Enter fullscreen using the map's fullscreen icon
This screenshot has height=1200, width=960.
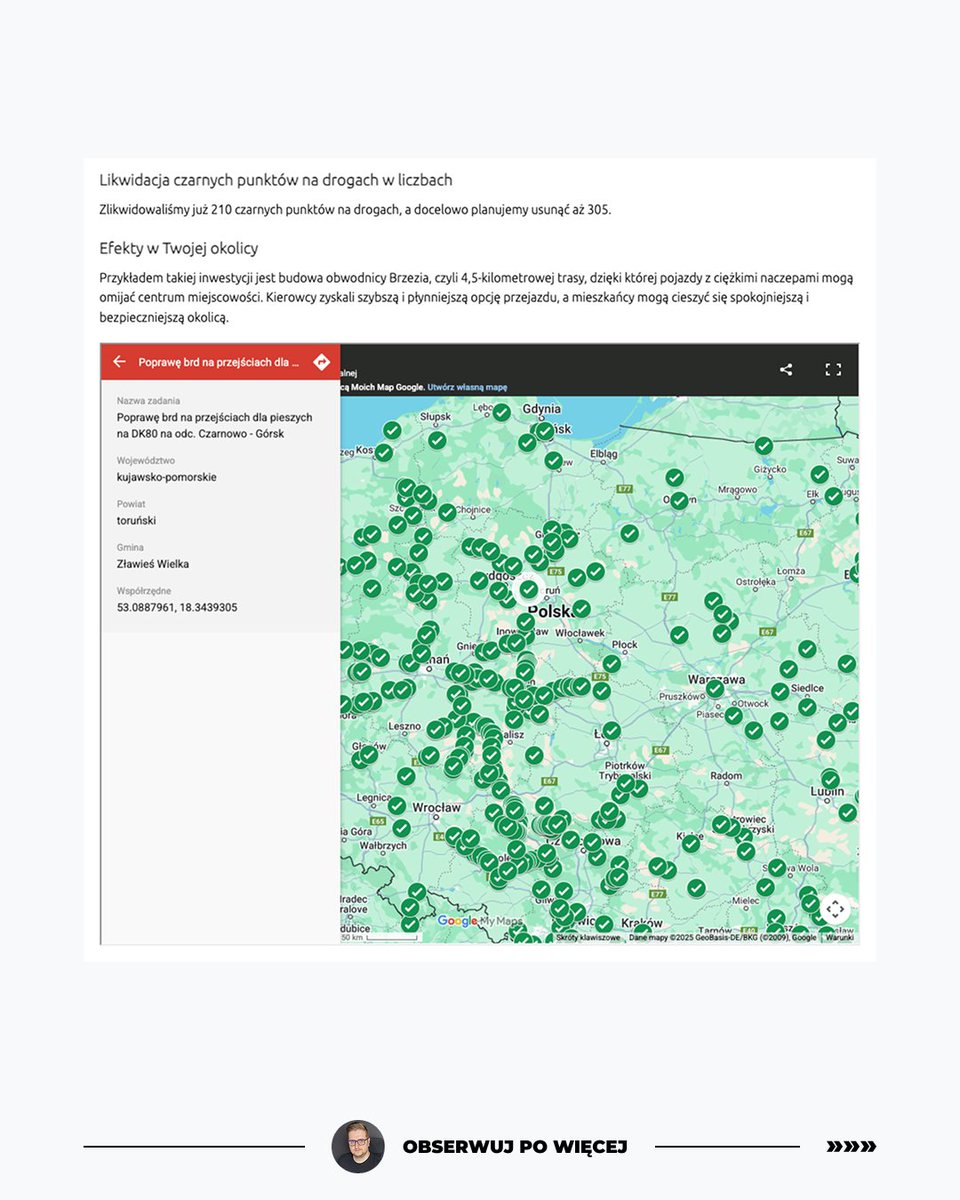pyautogui.click(x=834, y=369)
